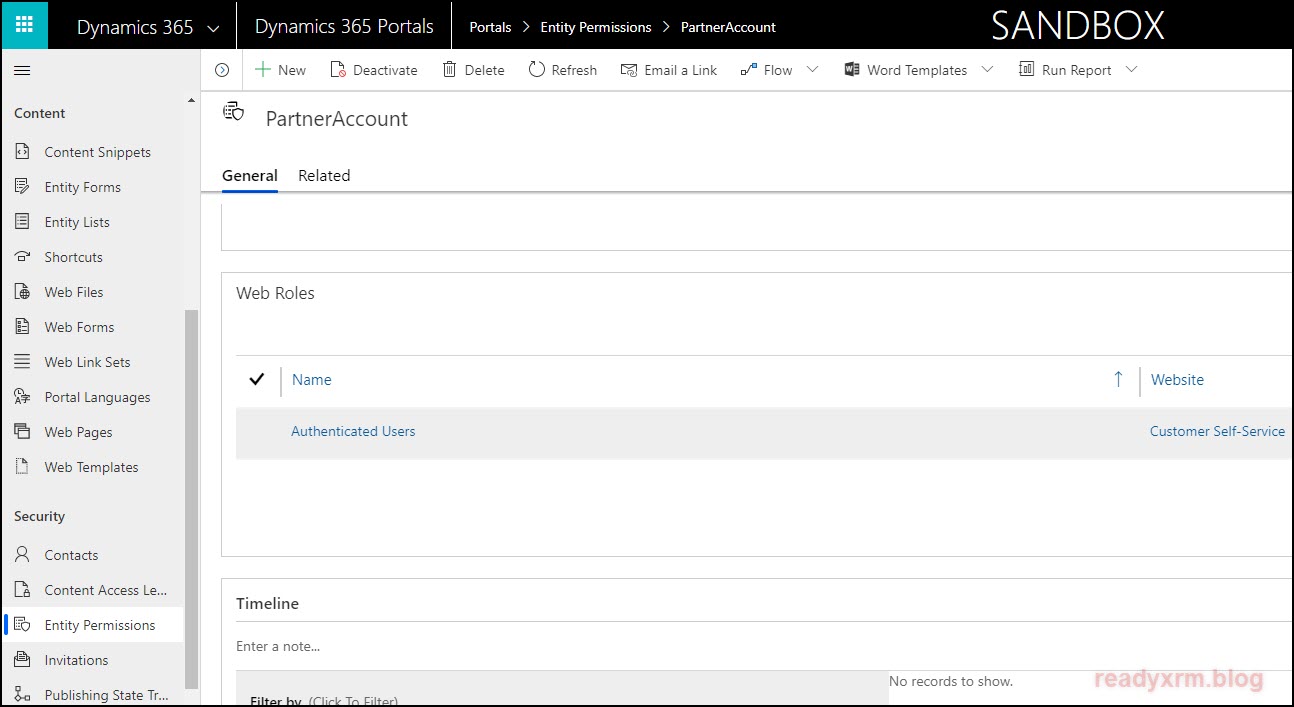Expand the Flow dropdown arrow
The height and width of the screenshot is (707, 1294).
tap(812, 70)
